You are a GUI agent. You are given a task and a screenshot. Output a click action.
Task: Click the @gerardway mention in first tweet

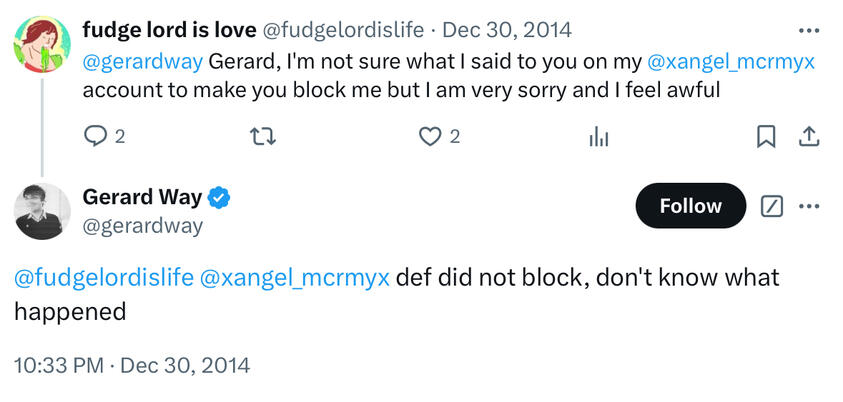click(142, 61)
